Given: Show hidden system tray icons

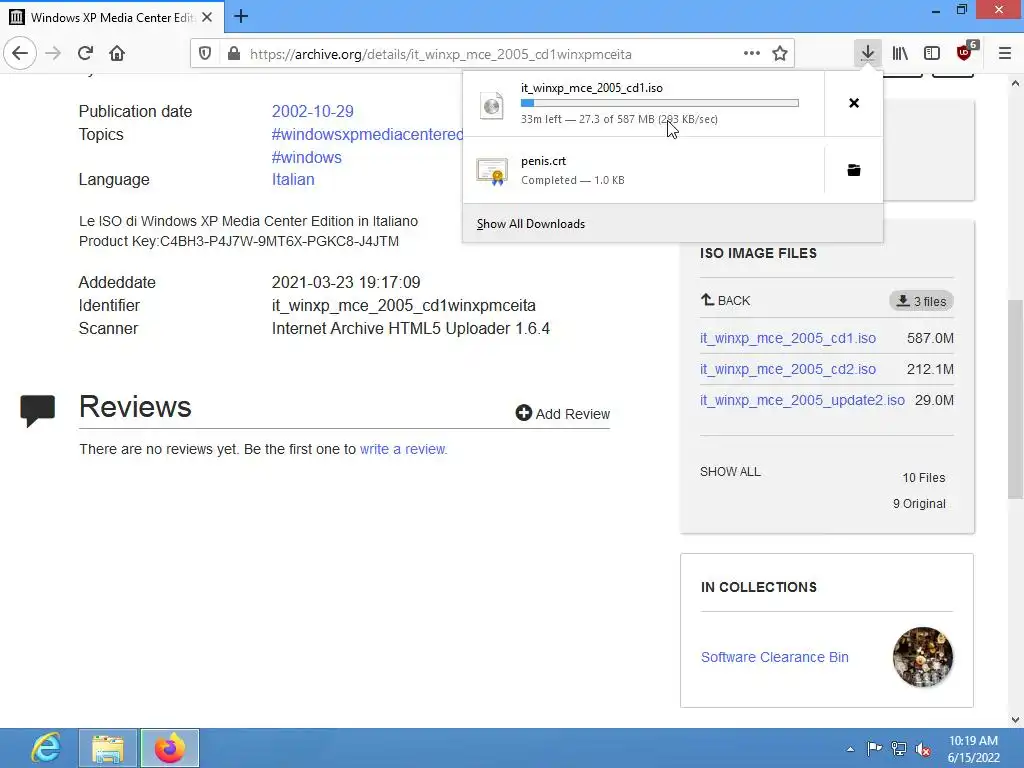Looking at the screenshot, I should [850, 749].
